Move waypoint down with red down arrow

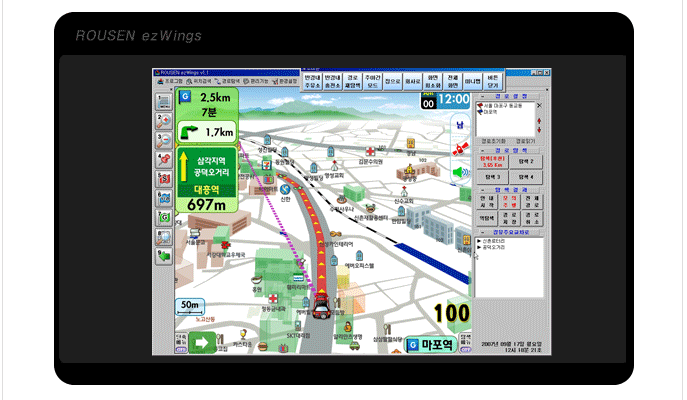point(539,130)
